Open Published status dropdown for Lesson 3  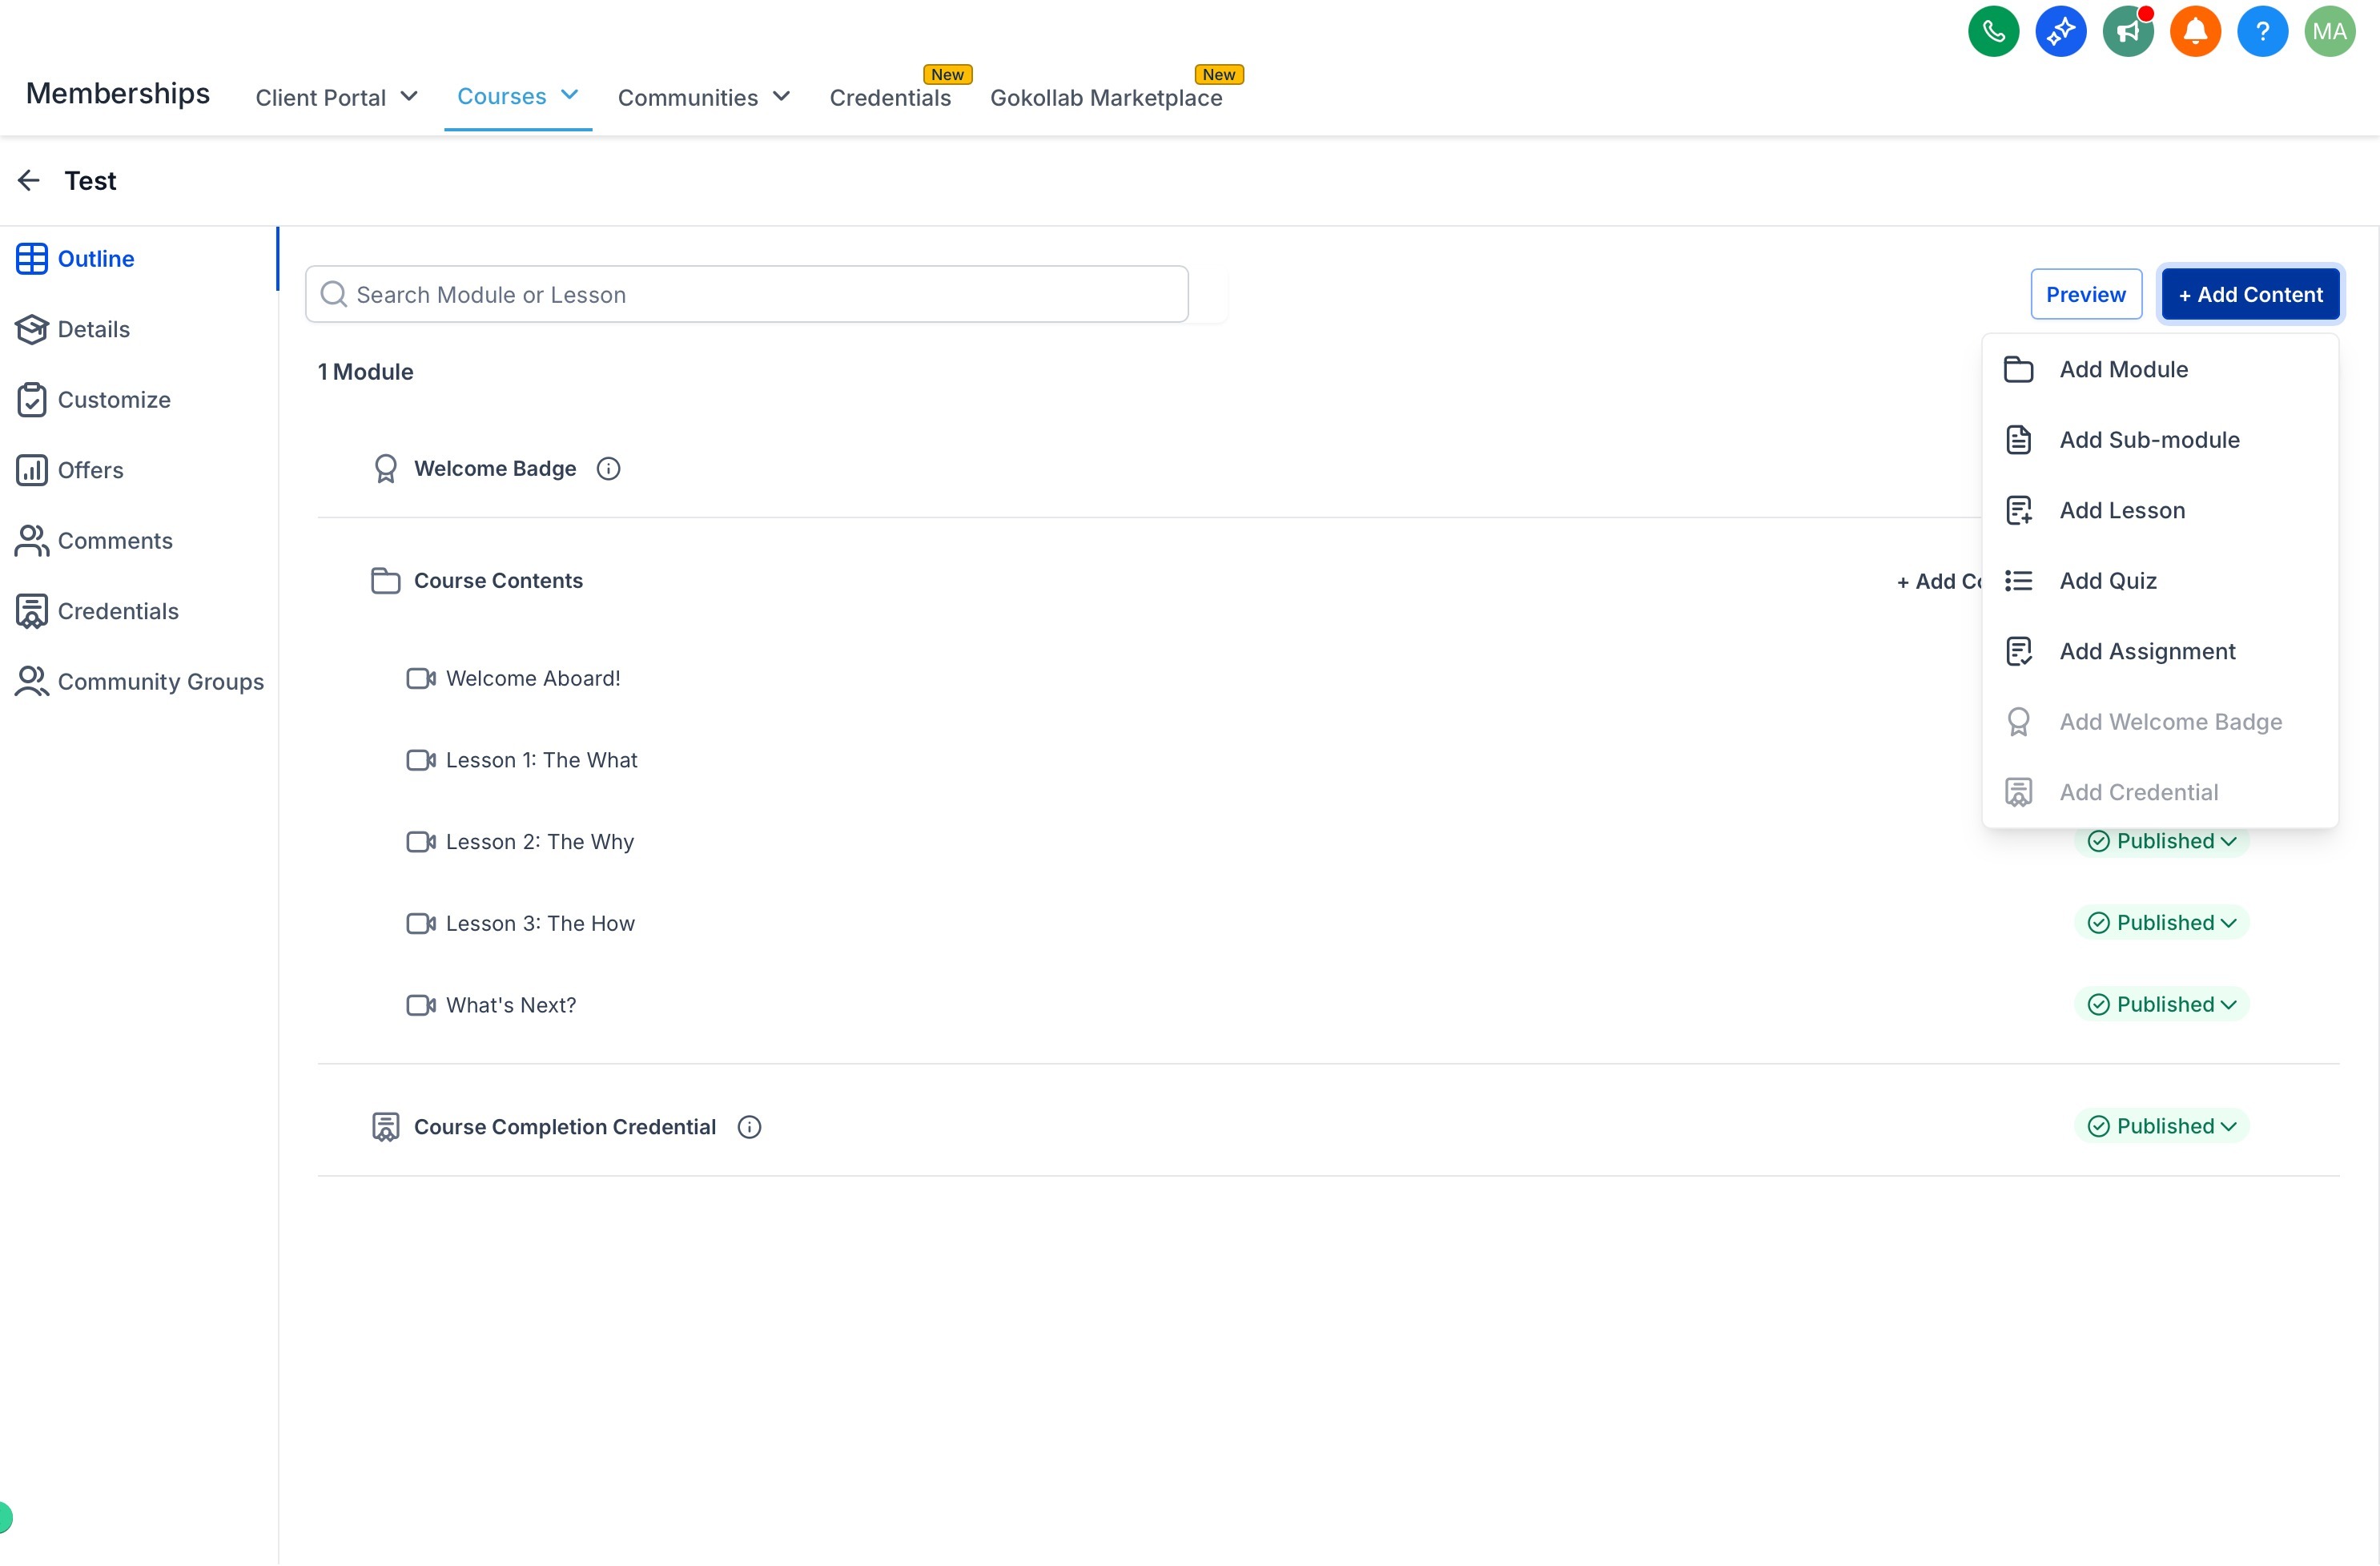[2161, 923]
